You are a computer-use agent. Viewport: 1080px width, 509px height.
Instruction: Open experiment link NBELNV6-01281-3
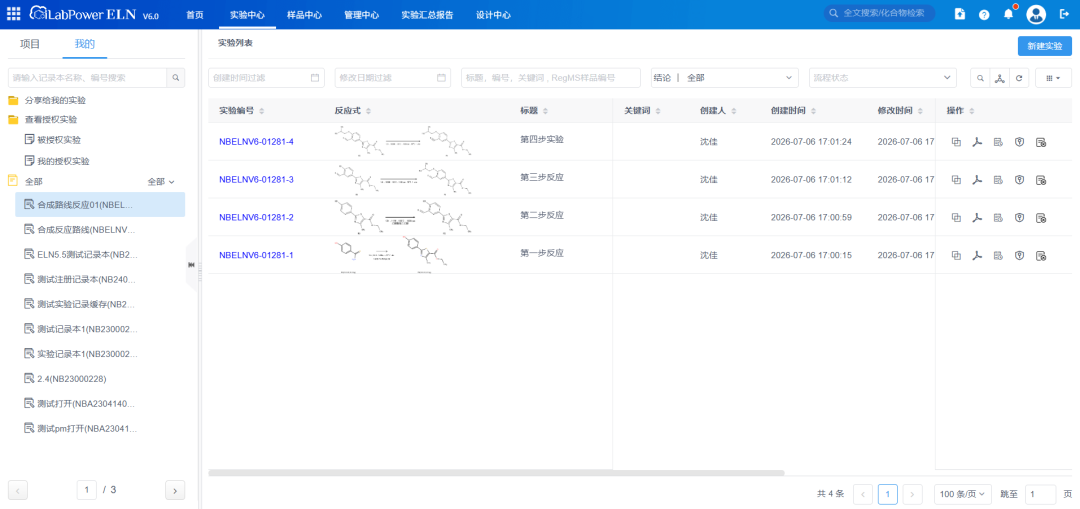256,180
